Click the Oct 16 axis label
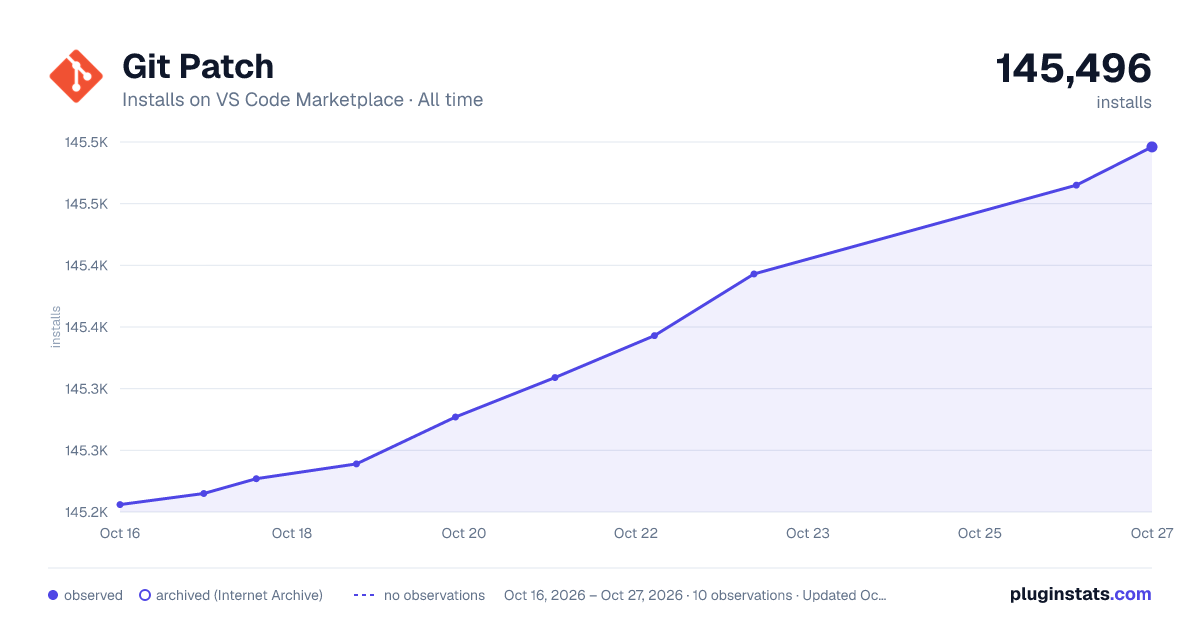The width and height of the screenshot is (1200, 630). tap(120, 533)
